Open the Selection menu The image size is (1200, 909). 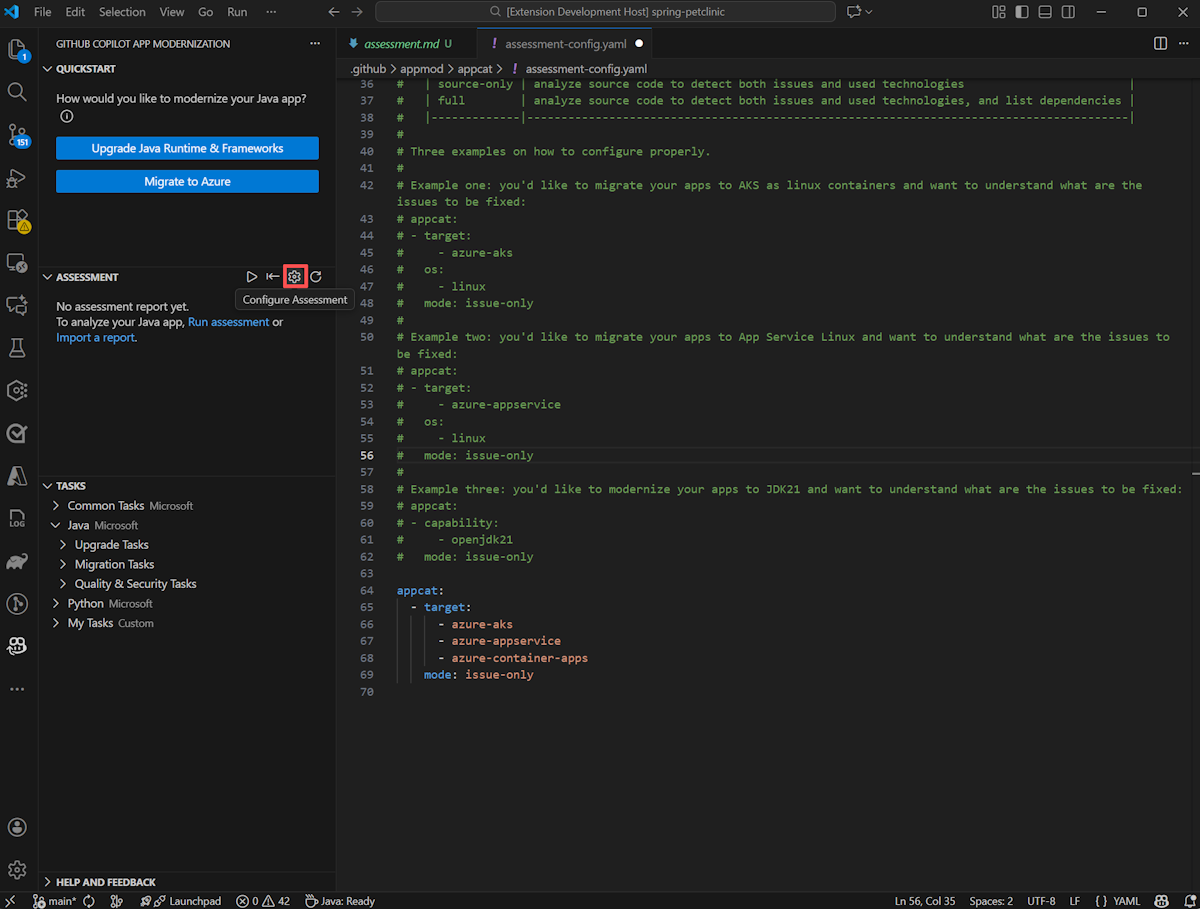click(x=122, y=12)
